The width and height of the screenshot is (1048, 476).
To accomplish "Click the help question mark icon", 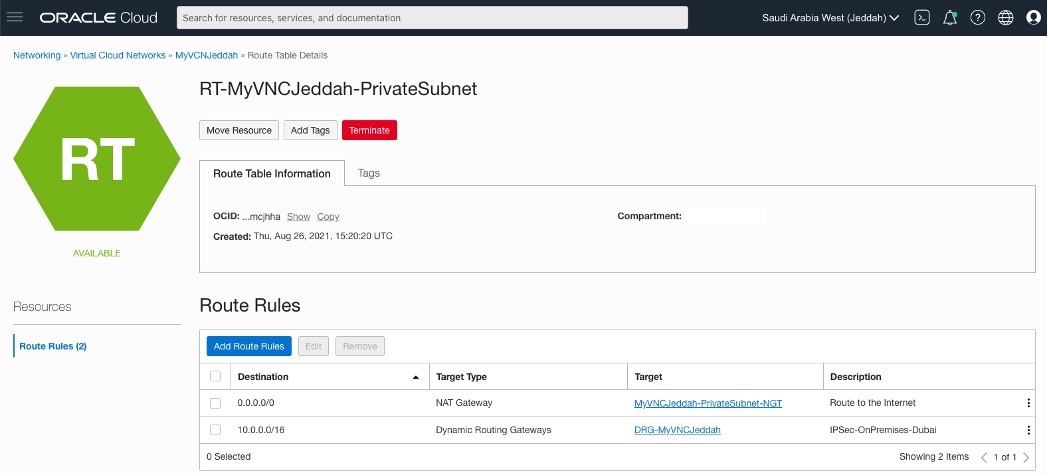I will [x=977, y=18].
